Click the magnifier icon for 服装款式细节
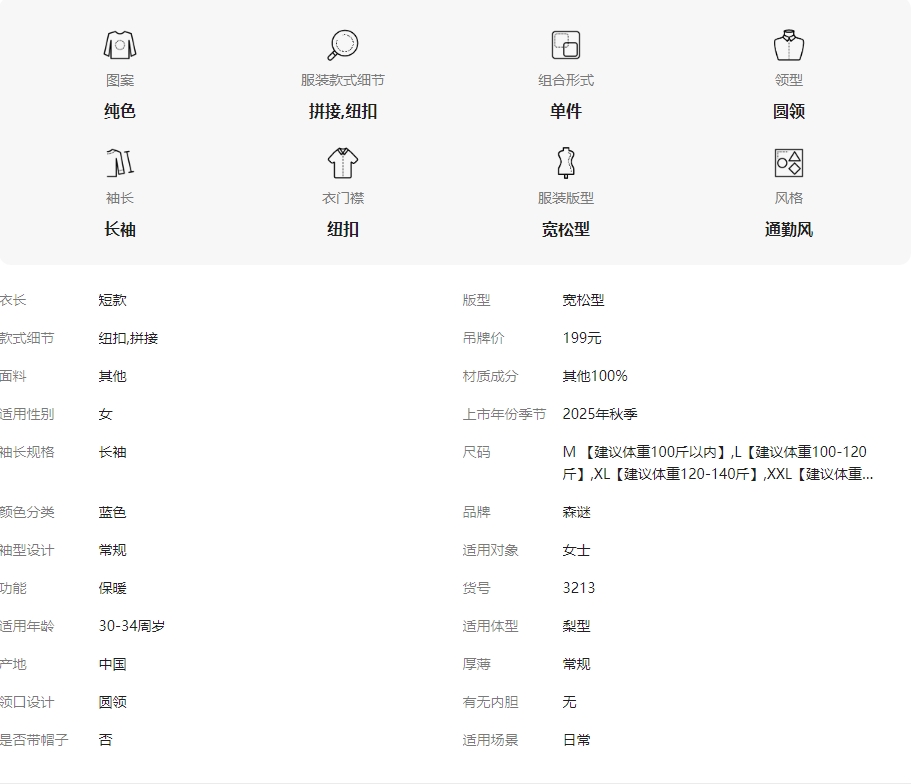 pyautogui.click(x=343, y=45)
